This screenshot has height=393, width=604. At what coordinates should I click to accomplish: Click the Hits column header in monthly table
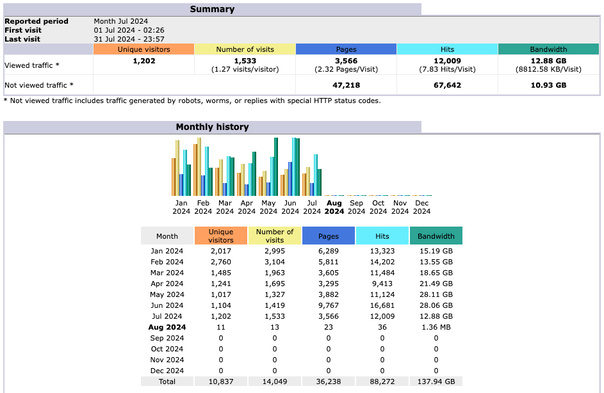[x=382, y=236]
